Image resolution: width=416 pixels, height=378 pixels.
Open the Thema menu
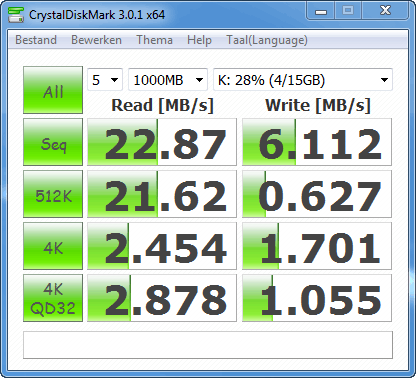coord(155,40)
